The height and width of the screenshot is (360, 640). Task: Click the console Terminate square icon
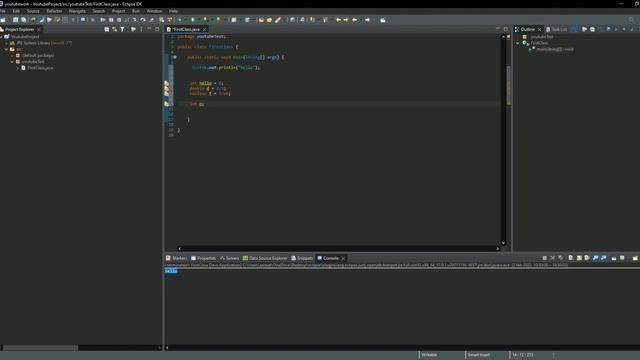[544, 258]
